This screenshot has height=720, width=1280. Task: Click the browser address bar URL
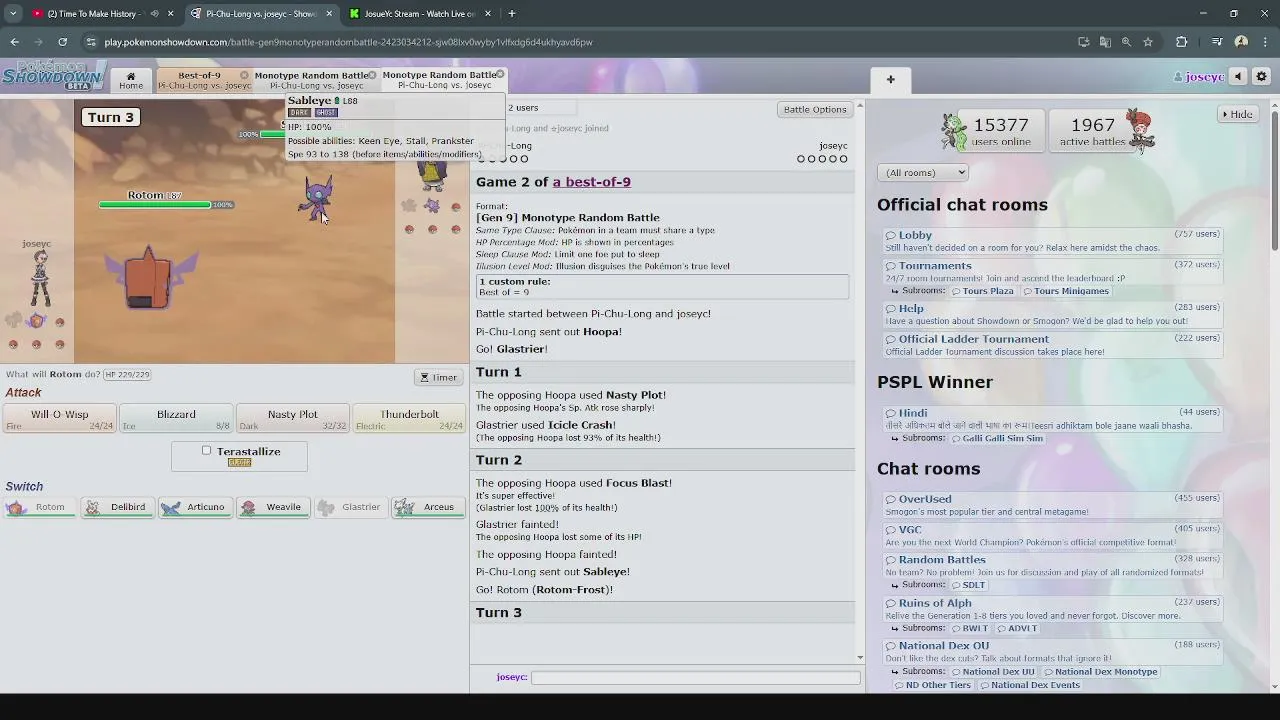(348, 42)
